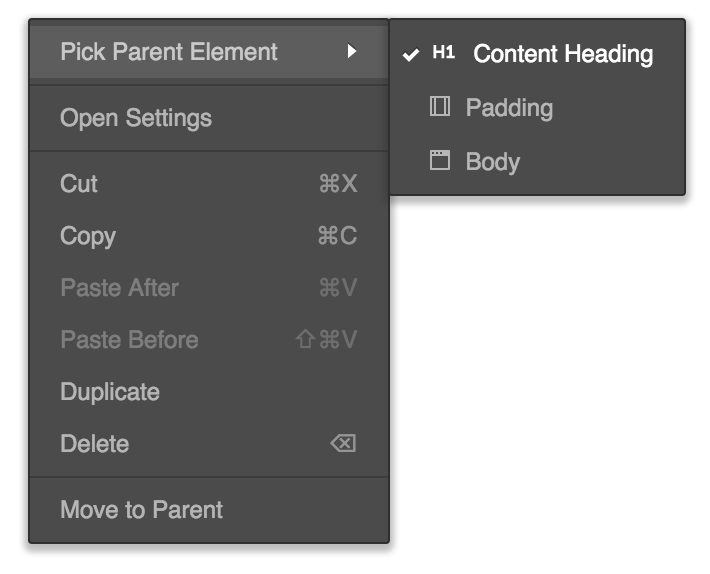710x574 pixels.
Task: Click the Copy shortcut Command-C symbol
Action: pos(337,236)
